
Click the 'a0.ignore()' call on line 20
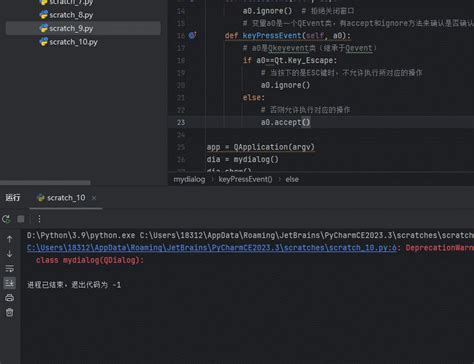click(285, 85)
